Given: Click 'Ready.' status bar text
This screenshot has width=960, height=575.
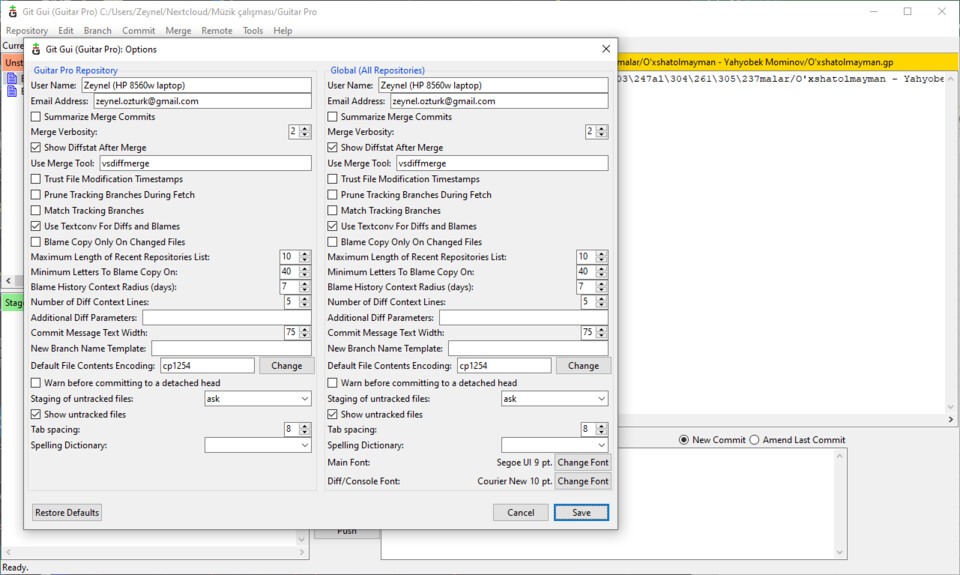Looking at the screenshot, I should click(15, 568).
